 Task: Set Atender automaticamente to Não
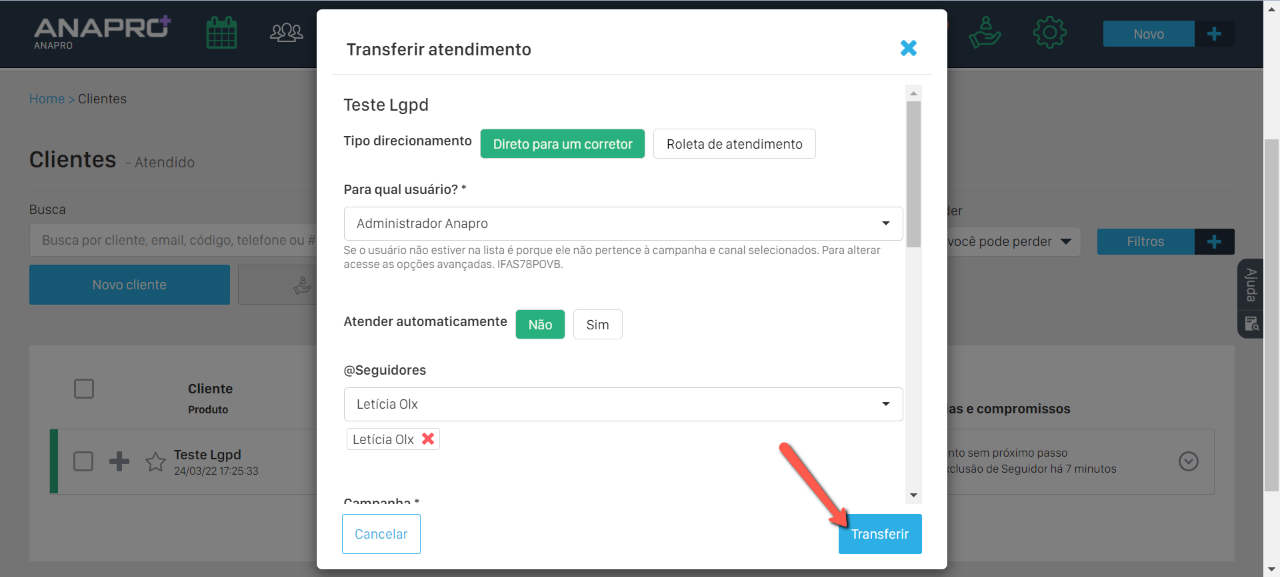pos(540,324)
